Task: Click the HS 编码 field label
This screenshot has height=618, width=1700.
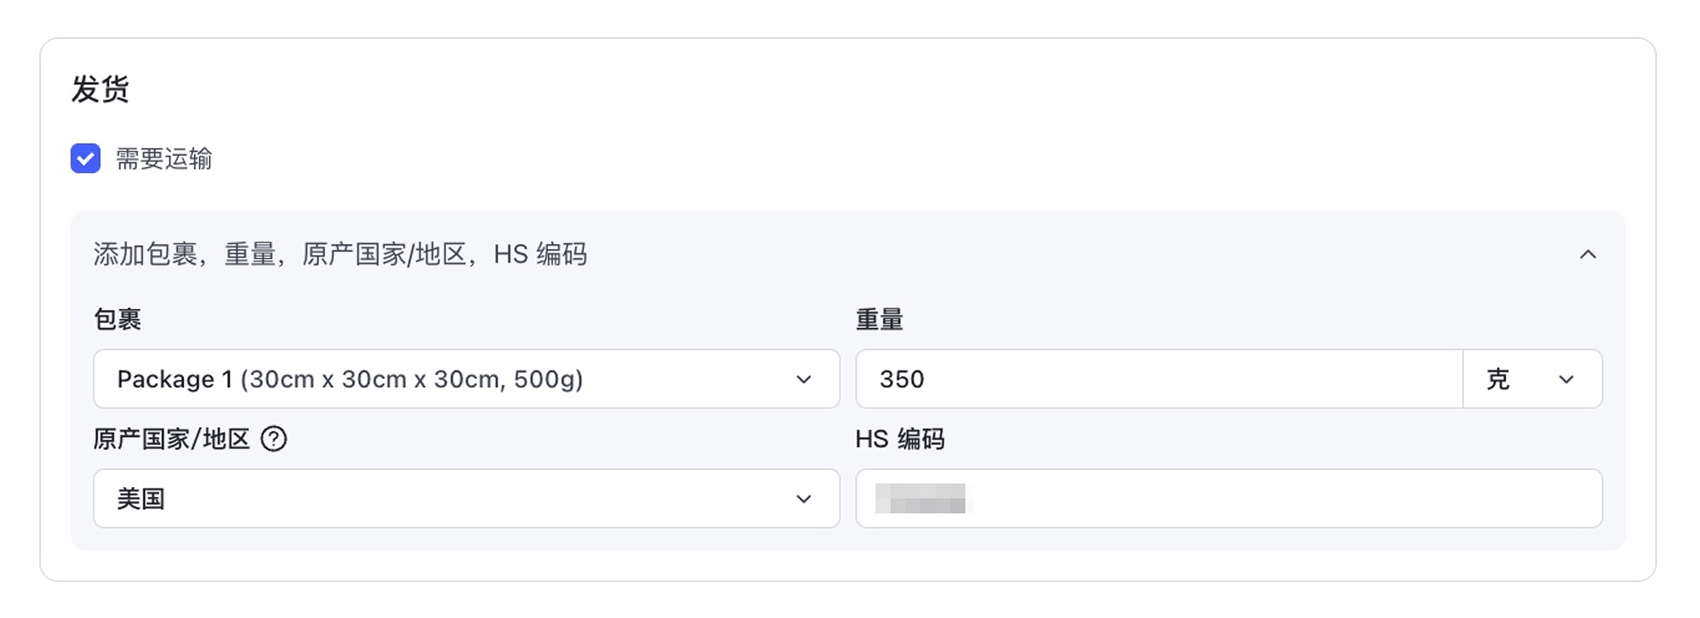Action: tap(900, 439)
